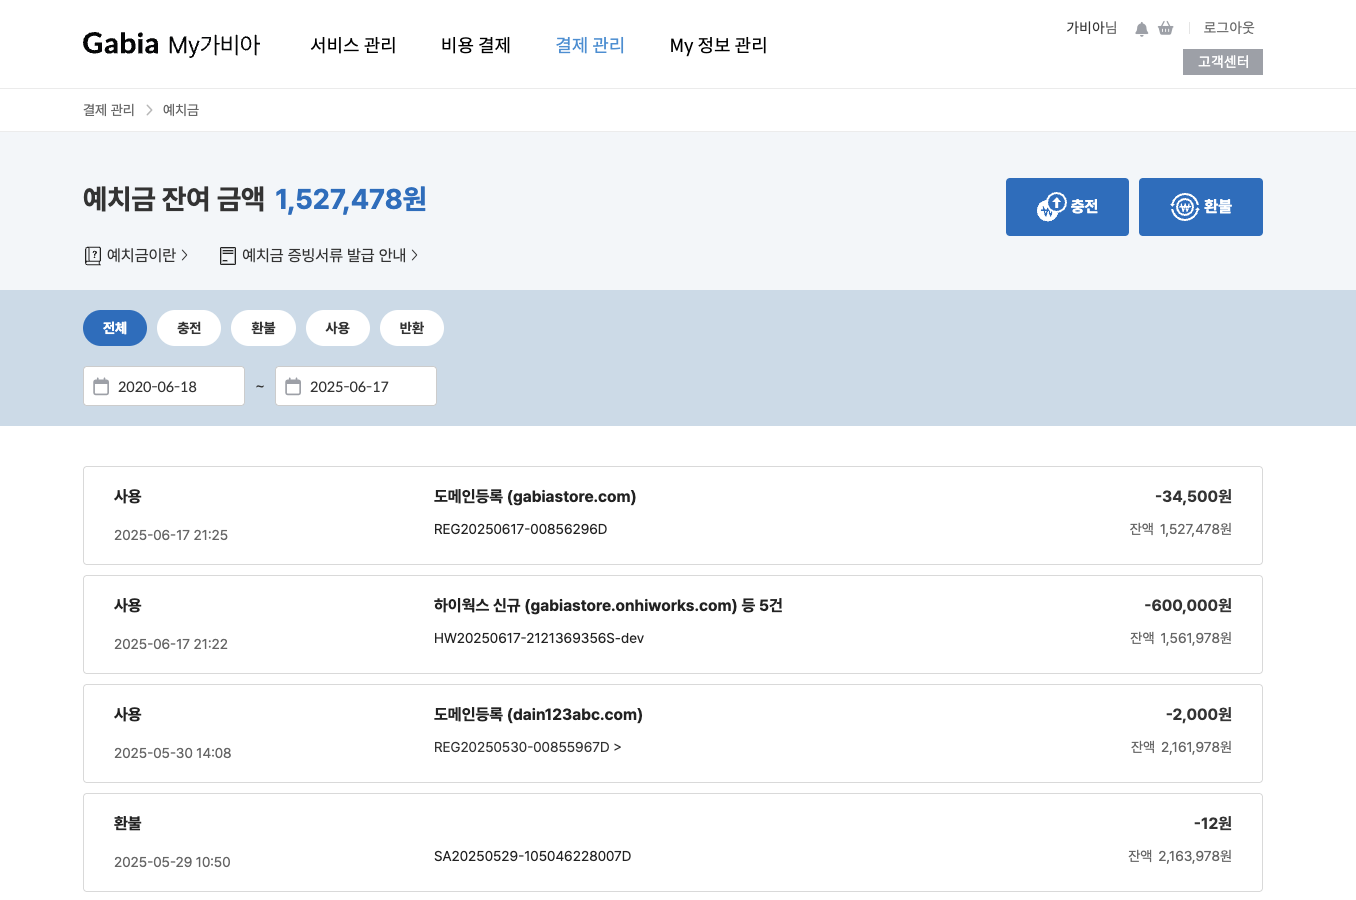
Task: Open the start date 2020-06-18 picker
Action: pyautogui.click(x=163, y=385)
